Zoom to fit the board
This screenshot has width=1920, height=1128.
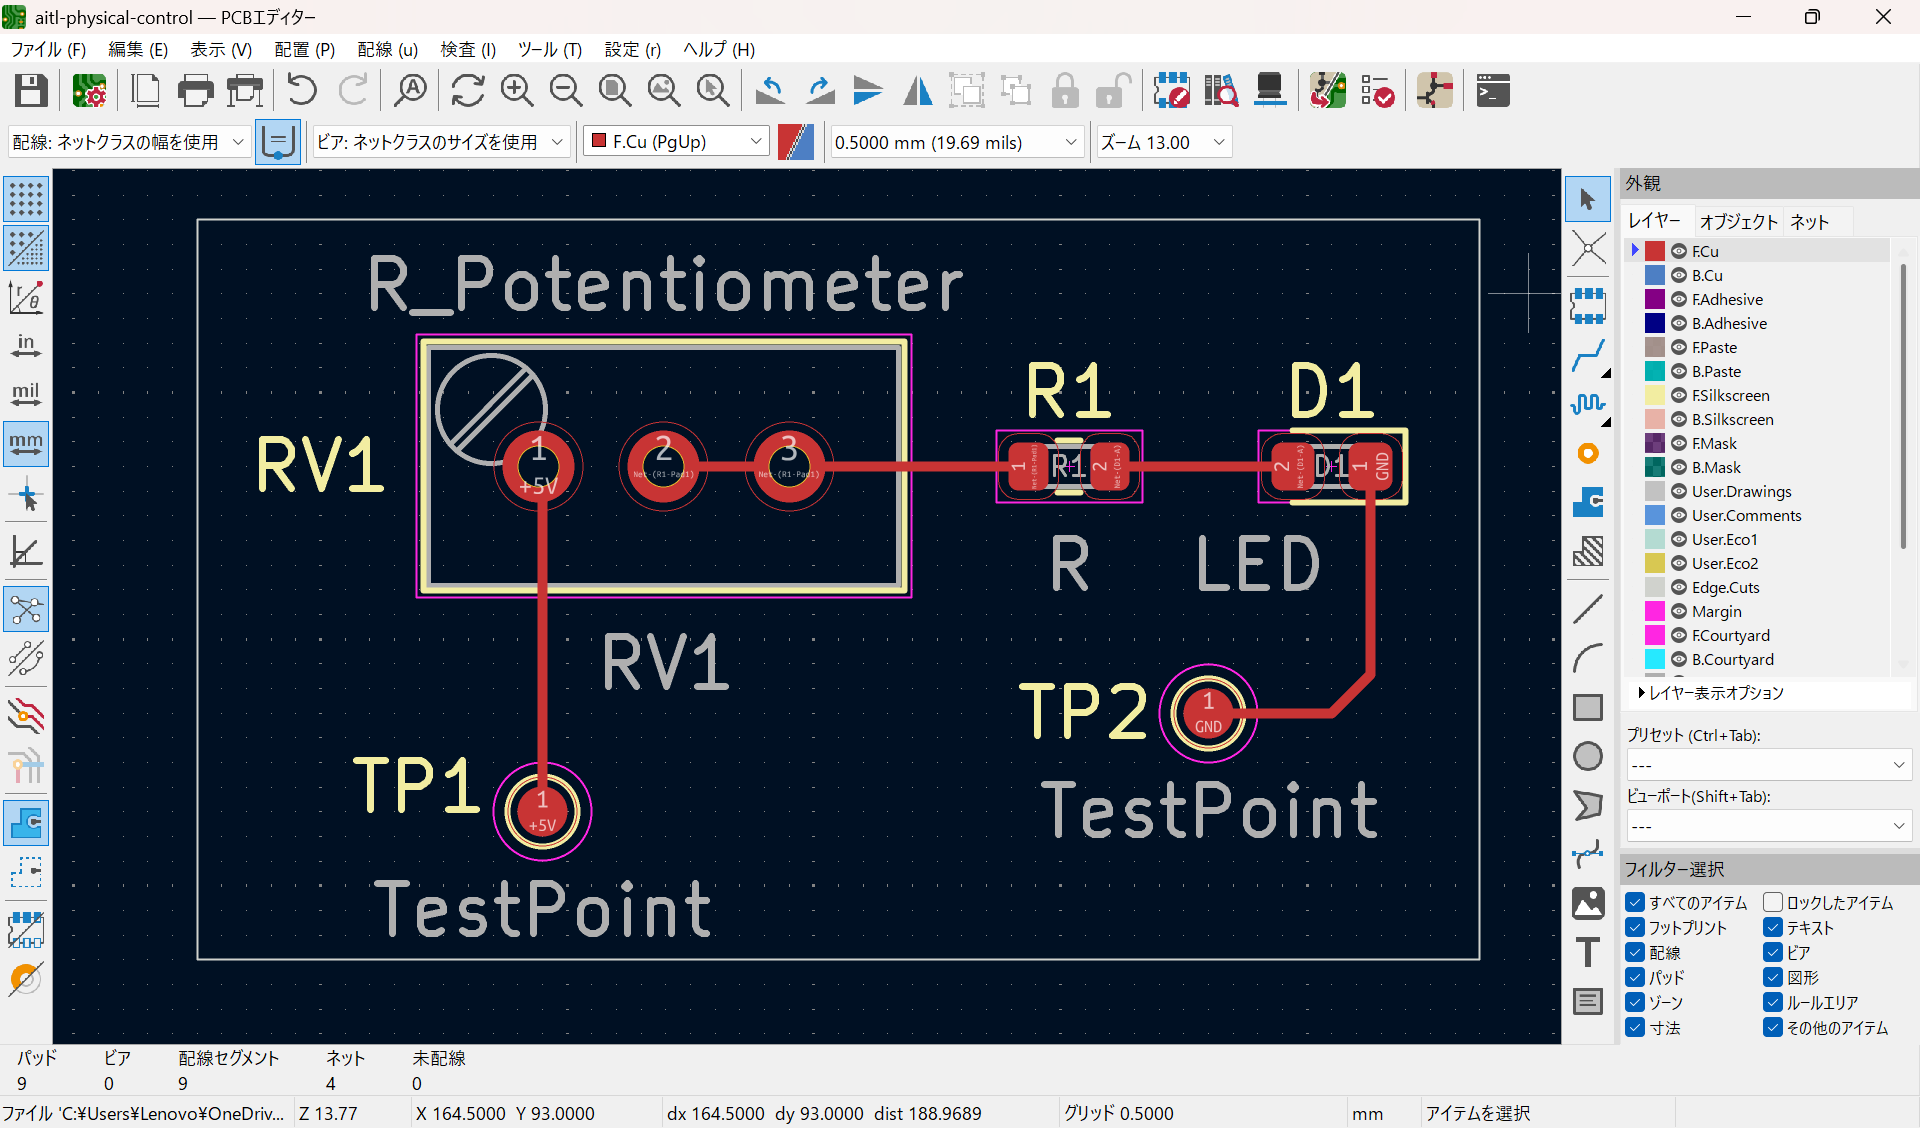point(615,90)
